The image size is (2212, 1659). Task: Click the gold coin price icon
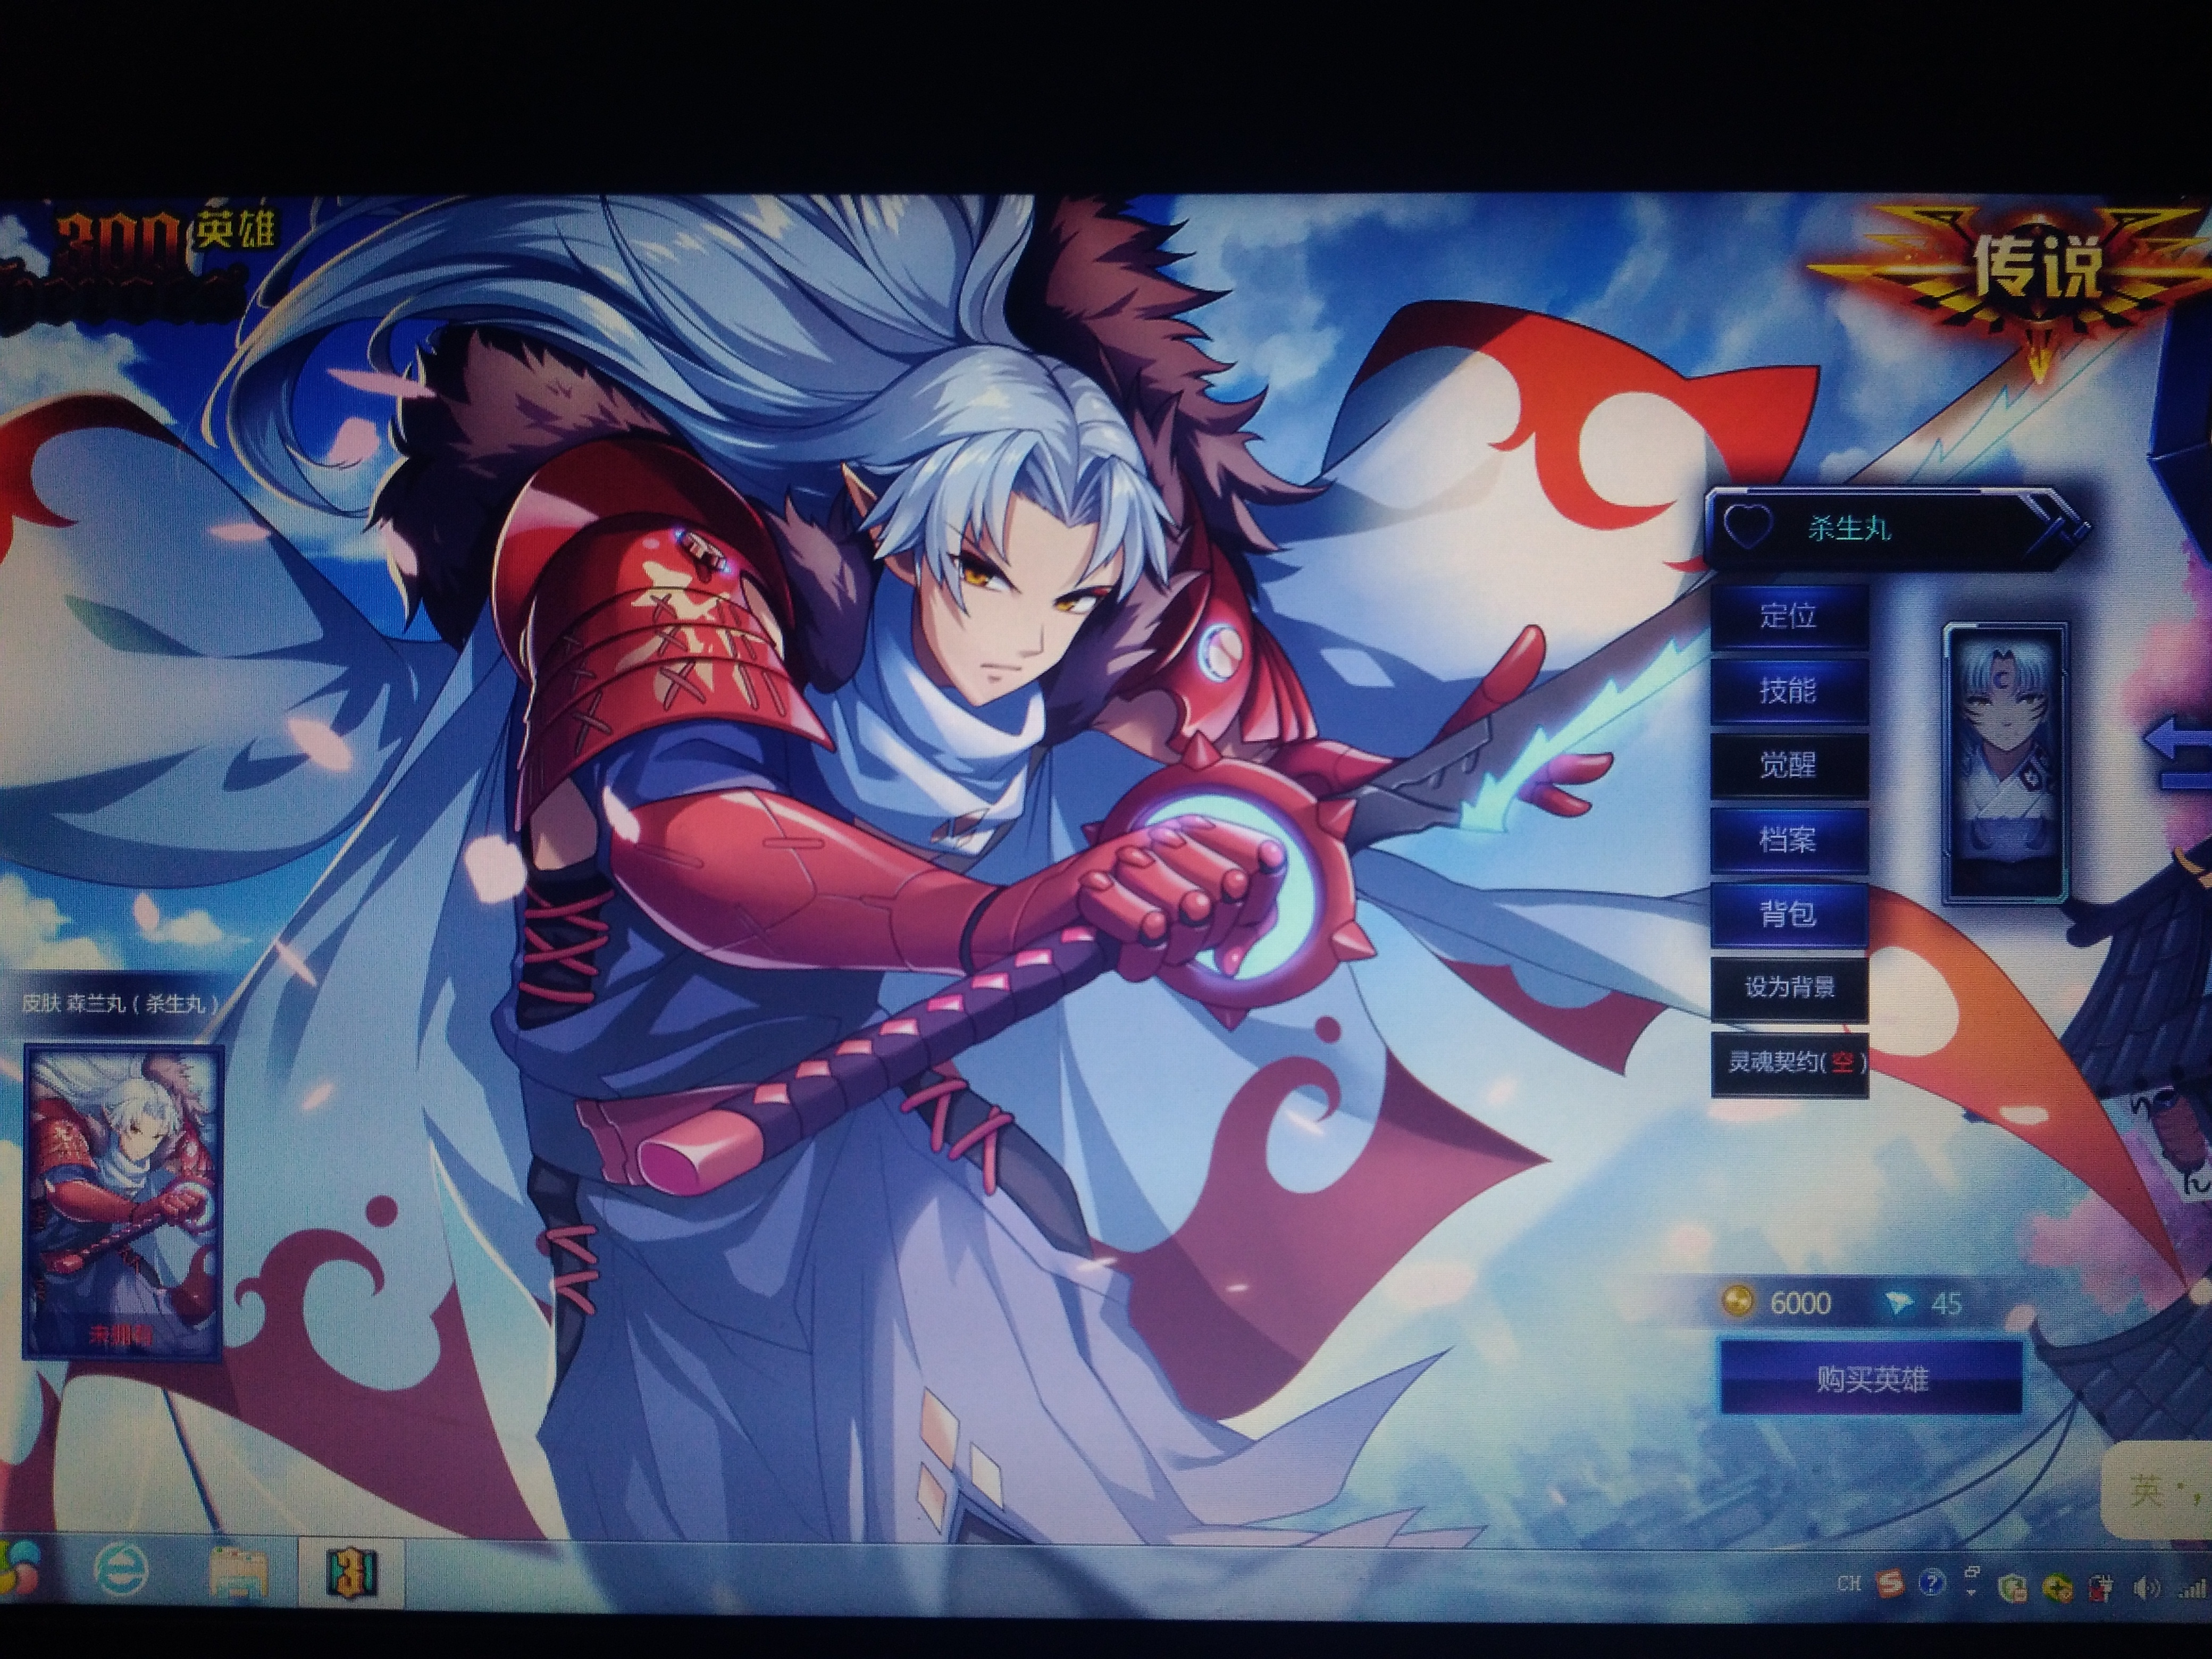1739,1302
